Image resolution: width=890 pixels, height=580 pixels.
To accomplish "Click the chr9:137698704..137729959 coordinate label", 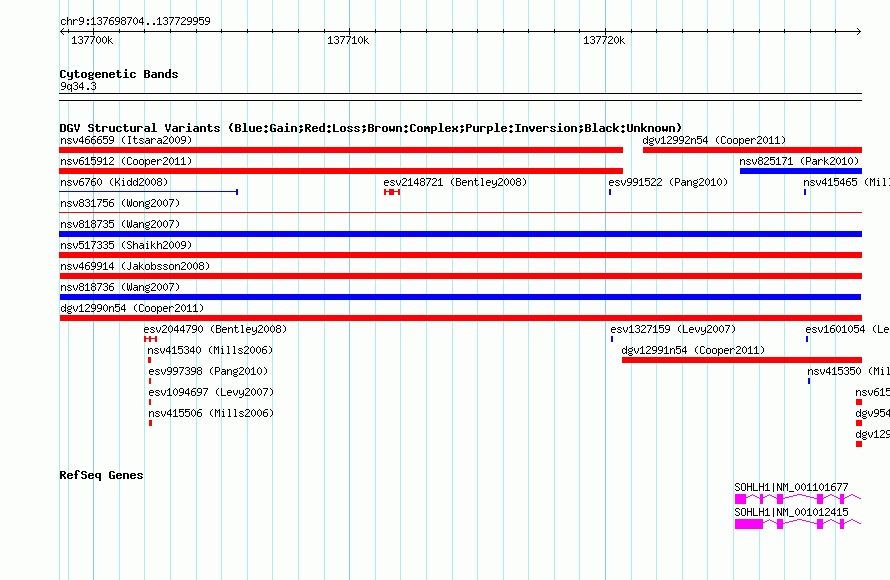I will (x=135, y=21).
